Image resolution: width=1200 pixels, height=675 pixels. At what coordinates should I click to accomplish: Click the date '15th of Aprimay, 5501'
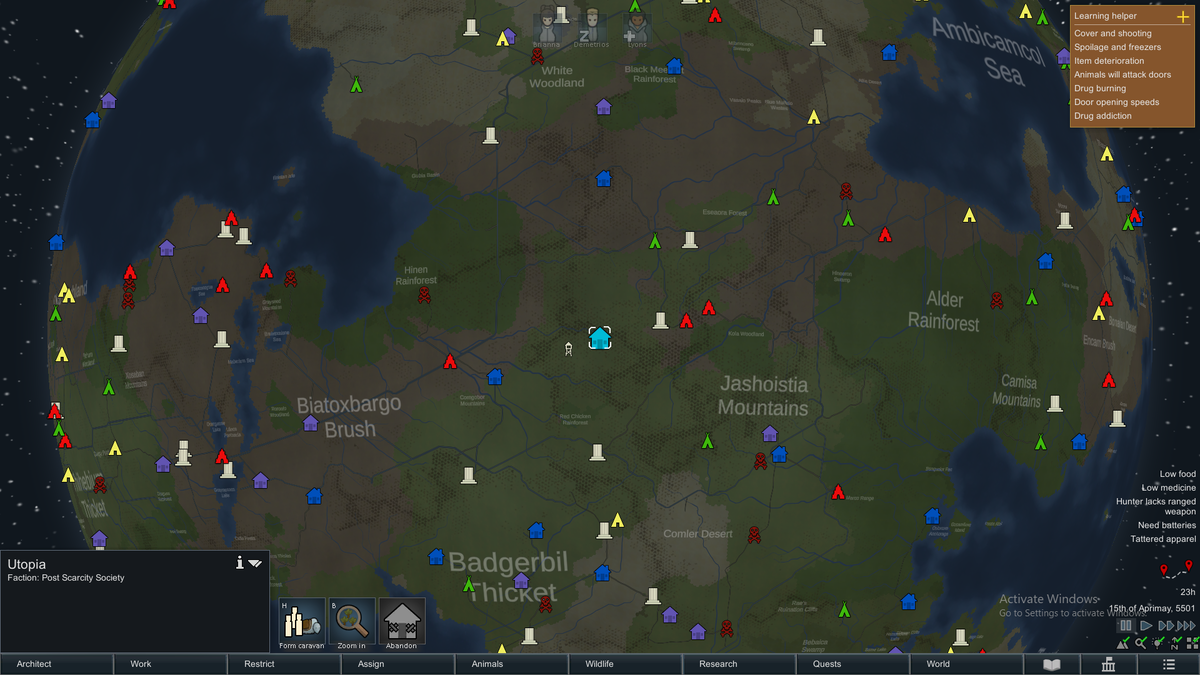point(1151,608)
